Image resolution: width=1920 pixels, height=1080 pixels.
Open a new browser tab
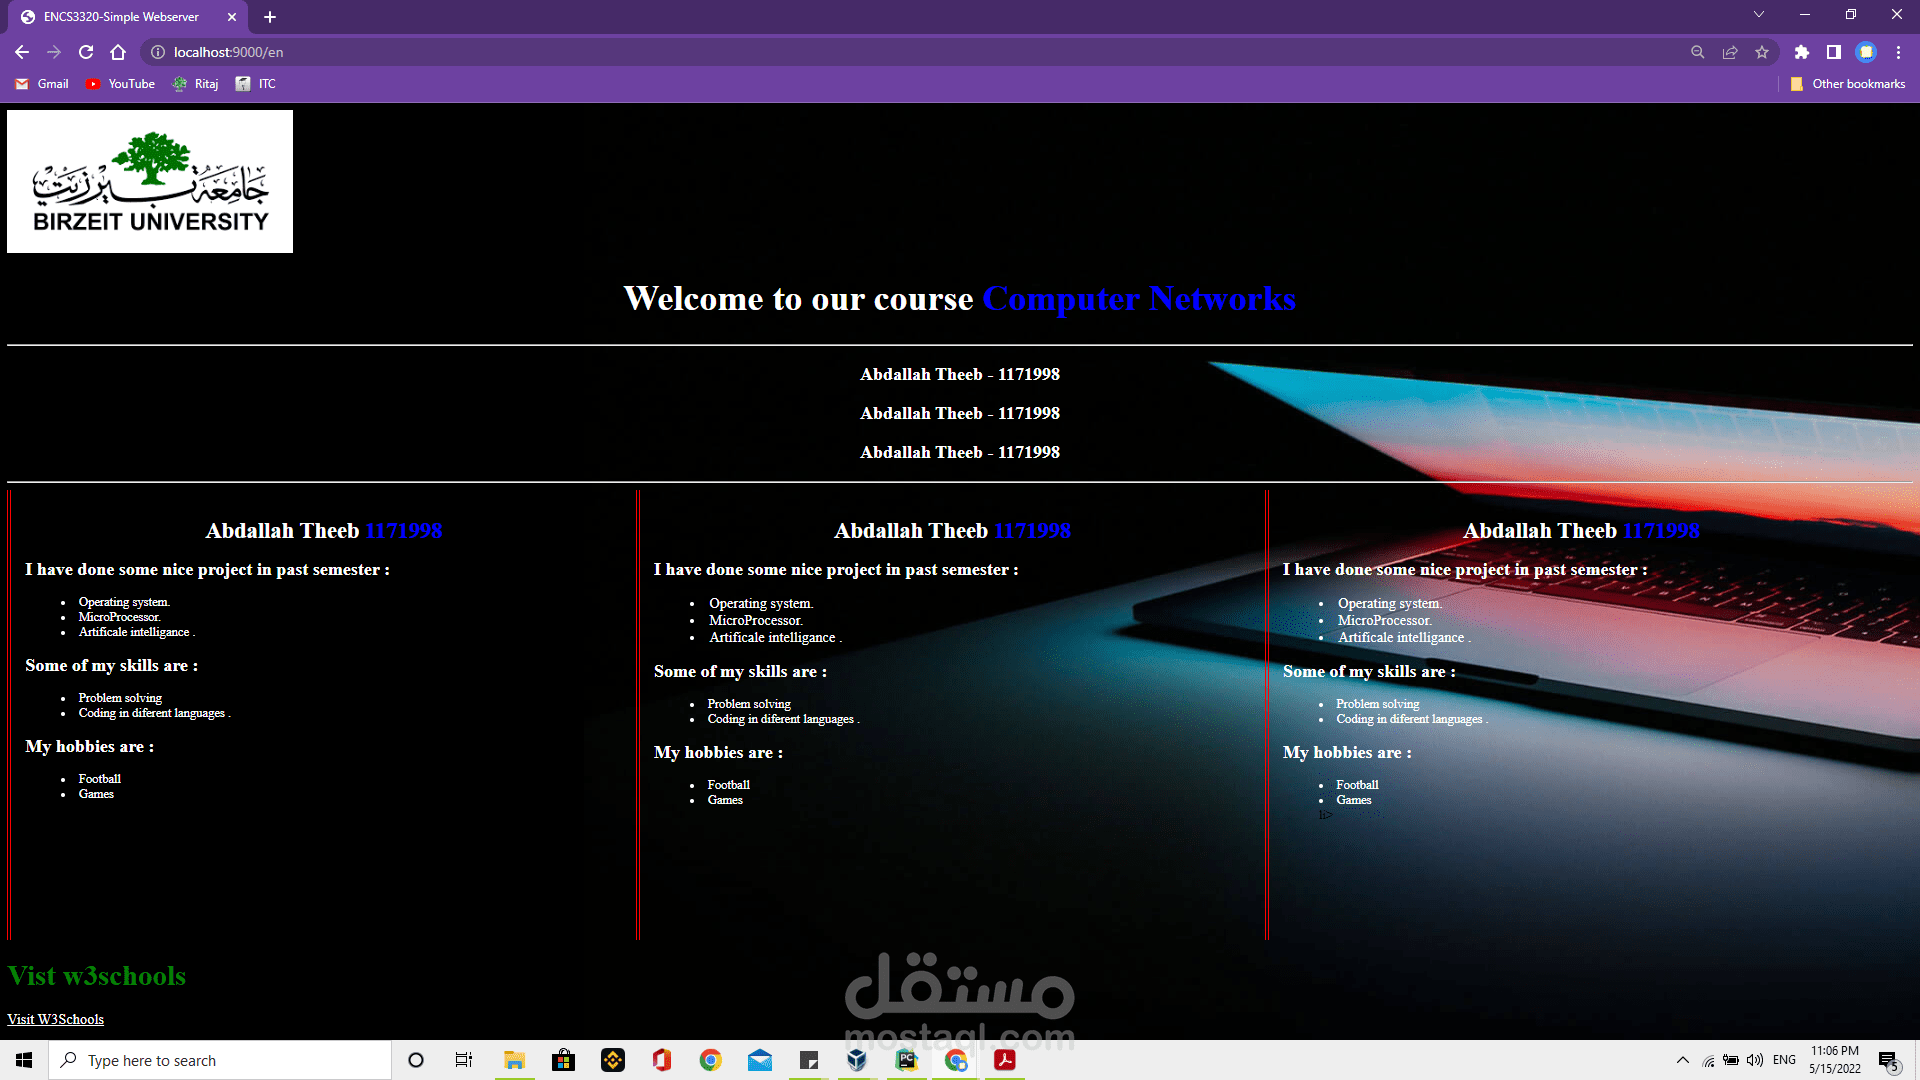270,17
